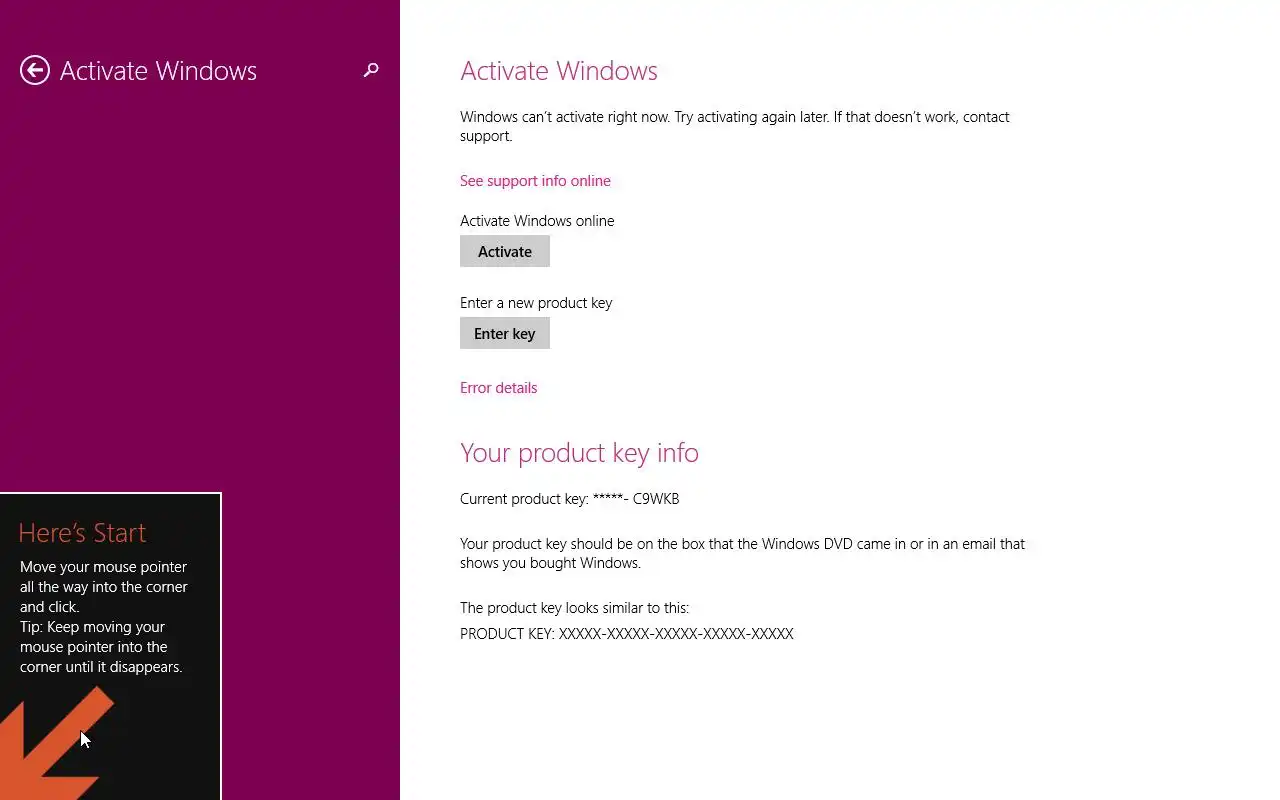1280x800 pixels.
Task: Select the Here's Start tip heading
Action: [x=82, y=533]
